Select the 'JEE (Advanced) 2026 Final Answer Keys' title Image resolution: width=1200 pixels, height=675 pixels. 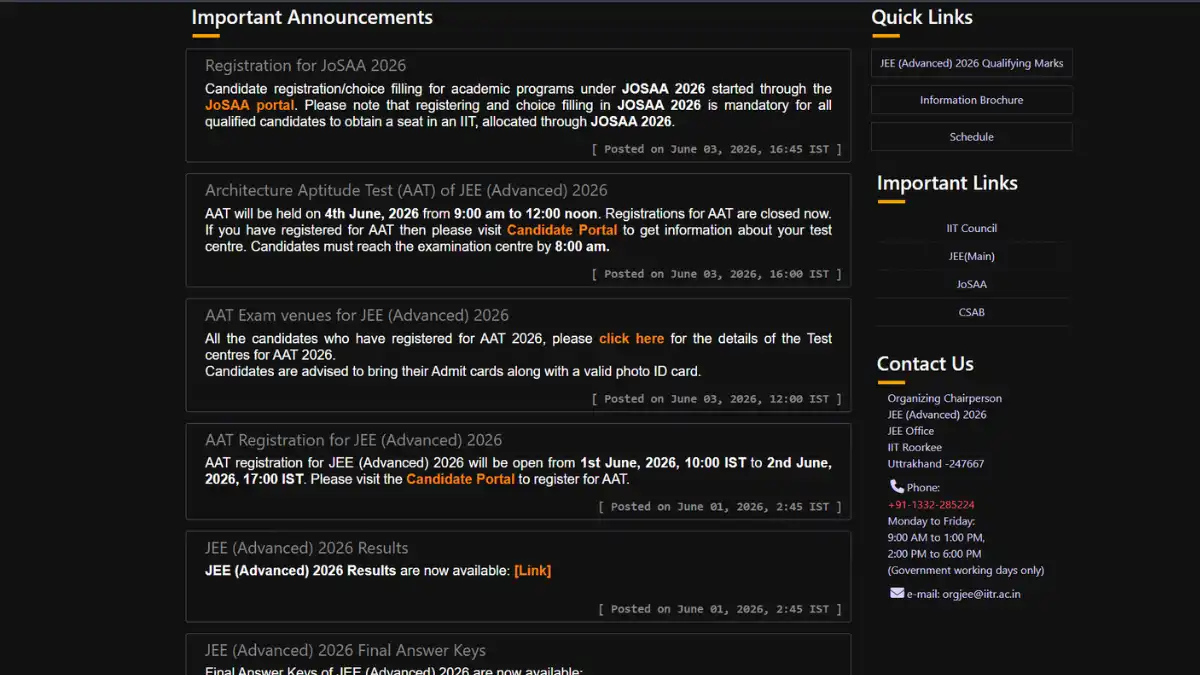coord(346,650)
